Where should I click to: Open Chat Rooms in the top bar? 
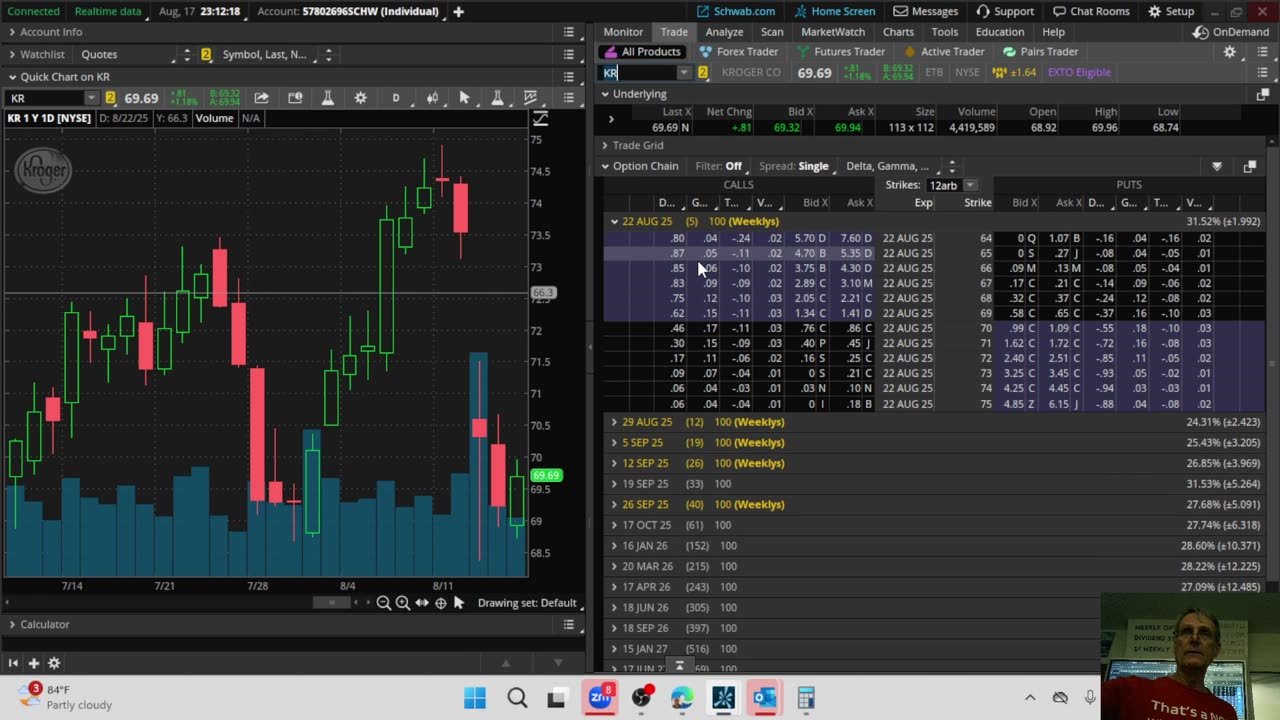point(1093,11)
